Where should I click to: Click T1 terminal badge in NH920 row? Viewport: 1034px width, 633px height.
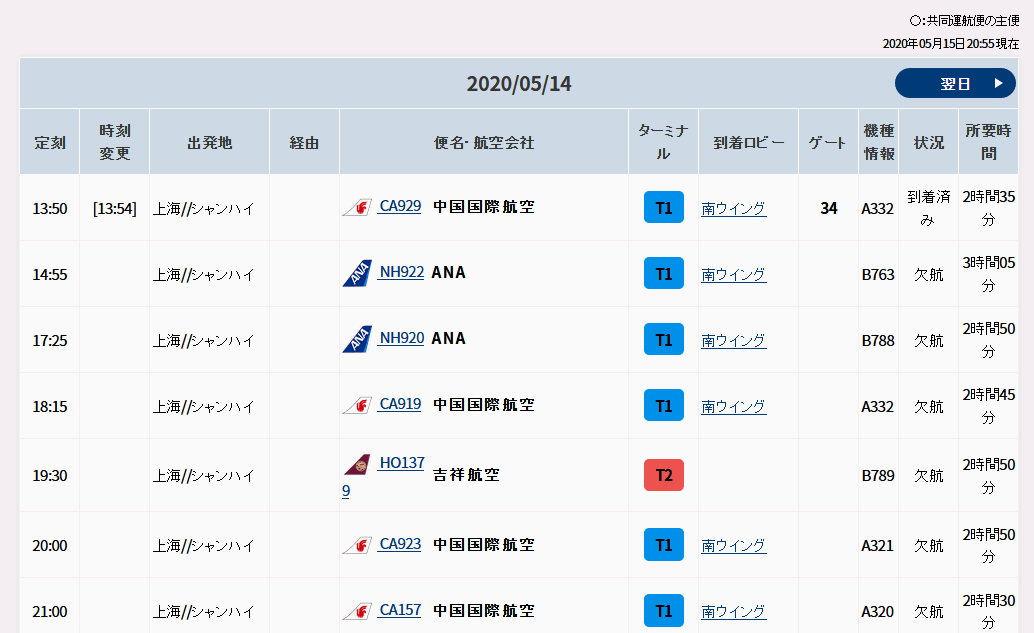click(x=664, y=340)
